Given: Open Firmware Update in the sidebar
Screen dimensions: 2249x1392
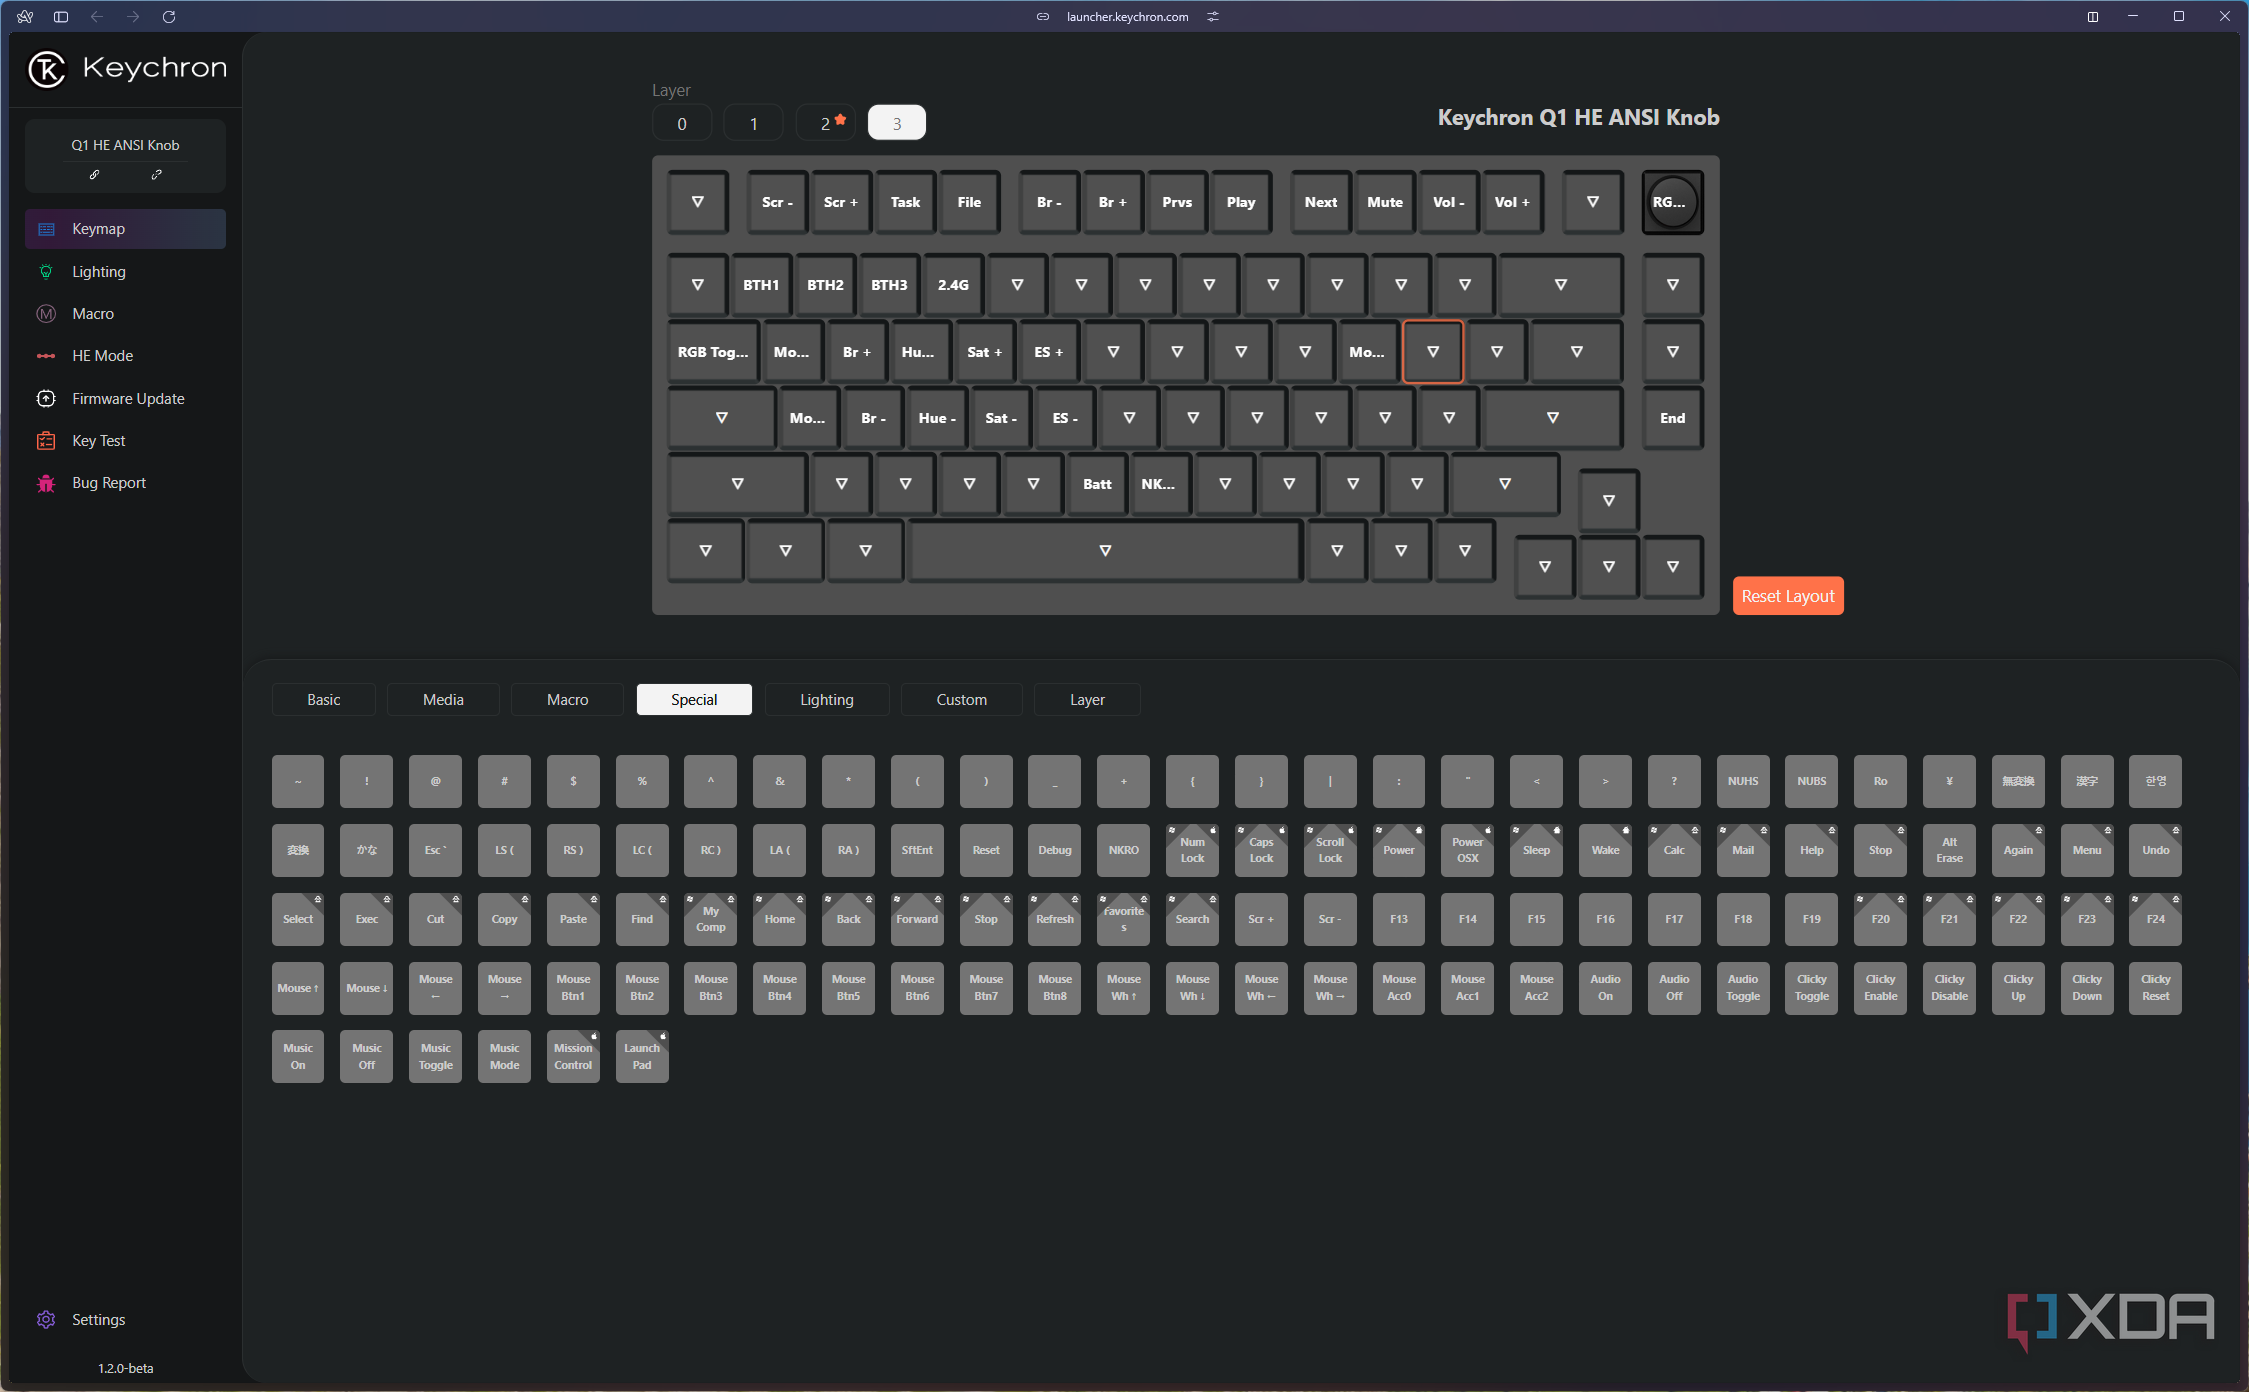Looking at the screenshot, I should click(125, 399).
